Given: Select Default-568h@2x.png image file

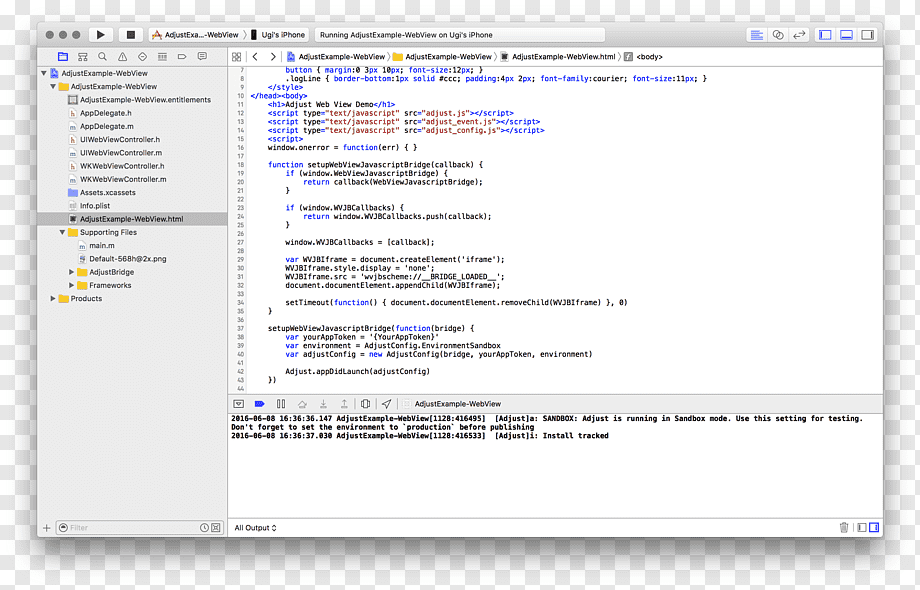Looking at the screenshot, I should [x=127, y=259].
